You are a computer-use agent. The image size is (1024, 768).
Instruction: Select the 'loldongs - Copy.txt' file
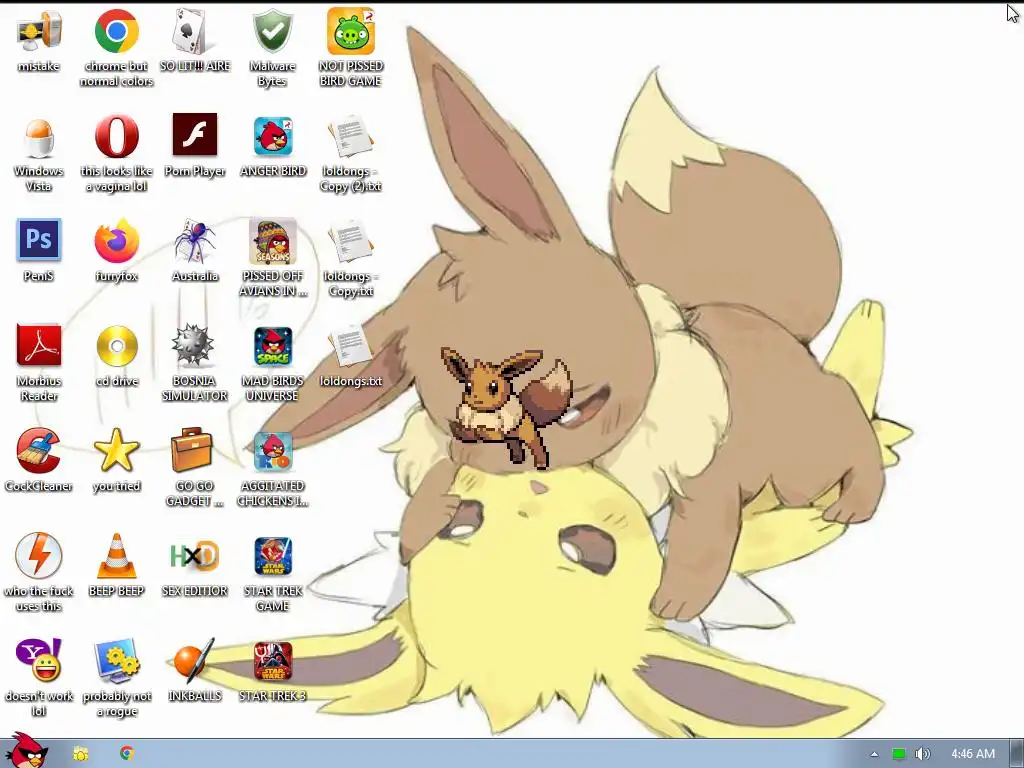coord(351,242)
